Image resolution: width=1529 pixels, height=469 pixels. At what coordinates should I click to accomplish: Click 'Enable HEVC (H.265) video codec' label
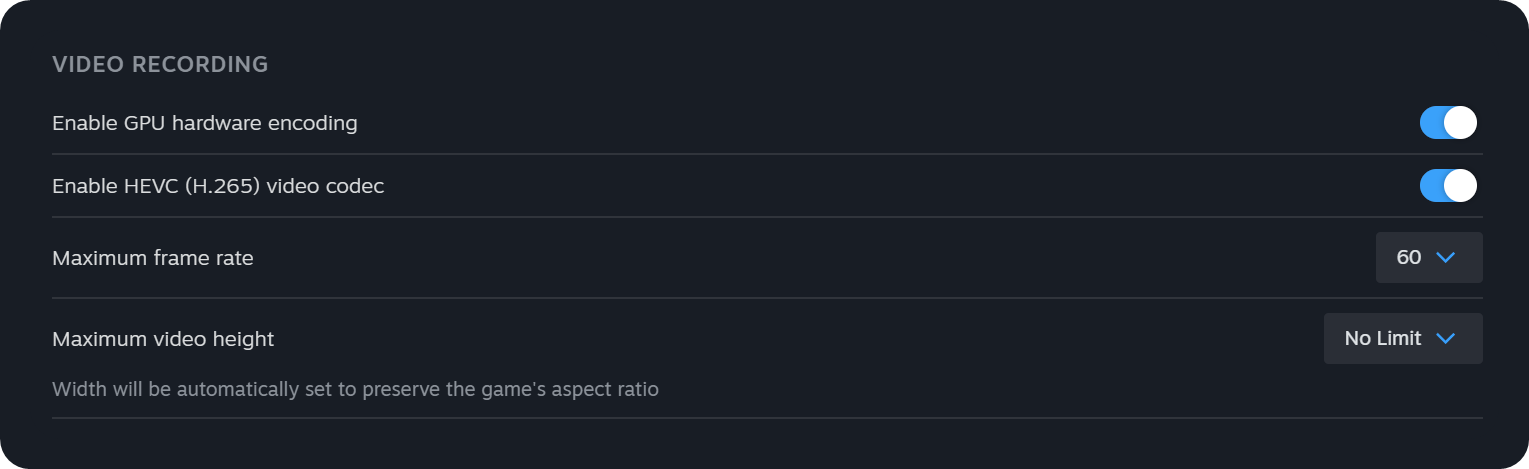pos(217,186)
